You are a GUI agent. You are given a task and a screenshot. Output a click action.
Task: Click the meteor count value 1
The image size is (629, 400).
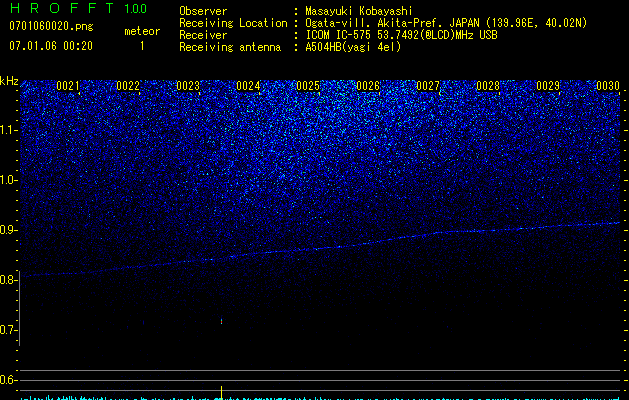coord(142,46)
